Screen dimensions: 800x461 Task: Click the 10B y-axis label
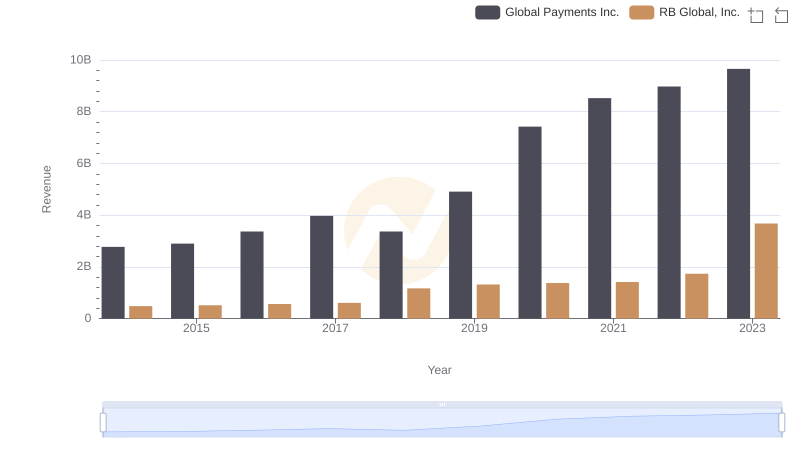pyautogui.click(x=81, y=60)
